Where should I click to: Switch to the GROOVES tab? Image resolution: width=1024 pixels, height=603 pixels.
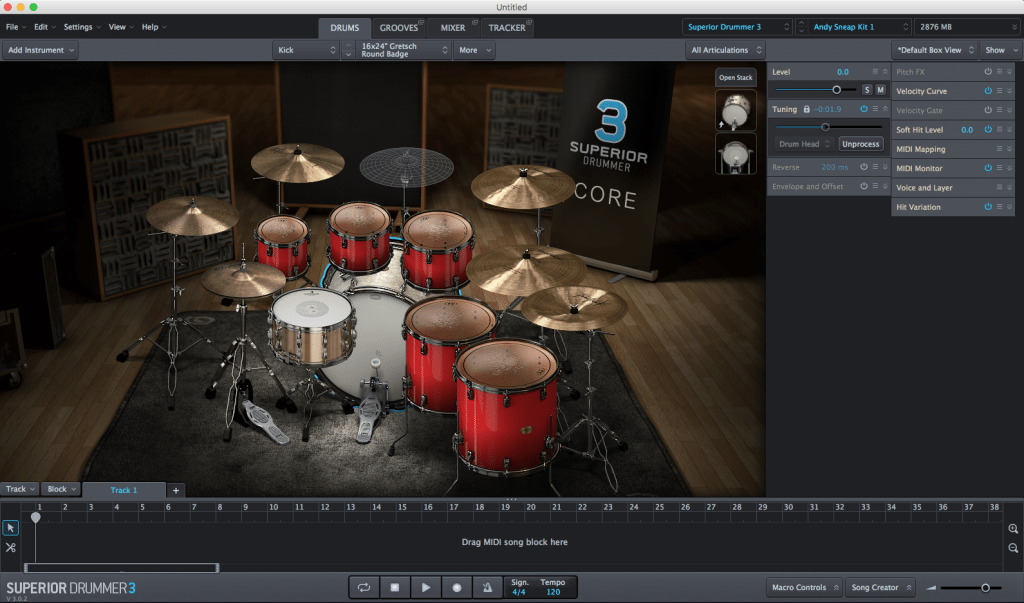click(400, 28)
